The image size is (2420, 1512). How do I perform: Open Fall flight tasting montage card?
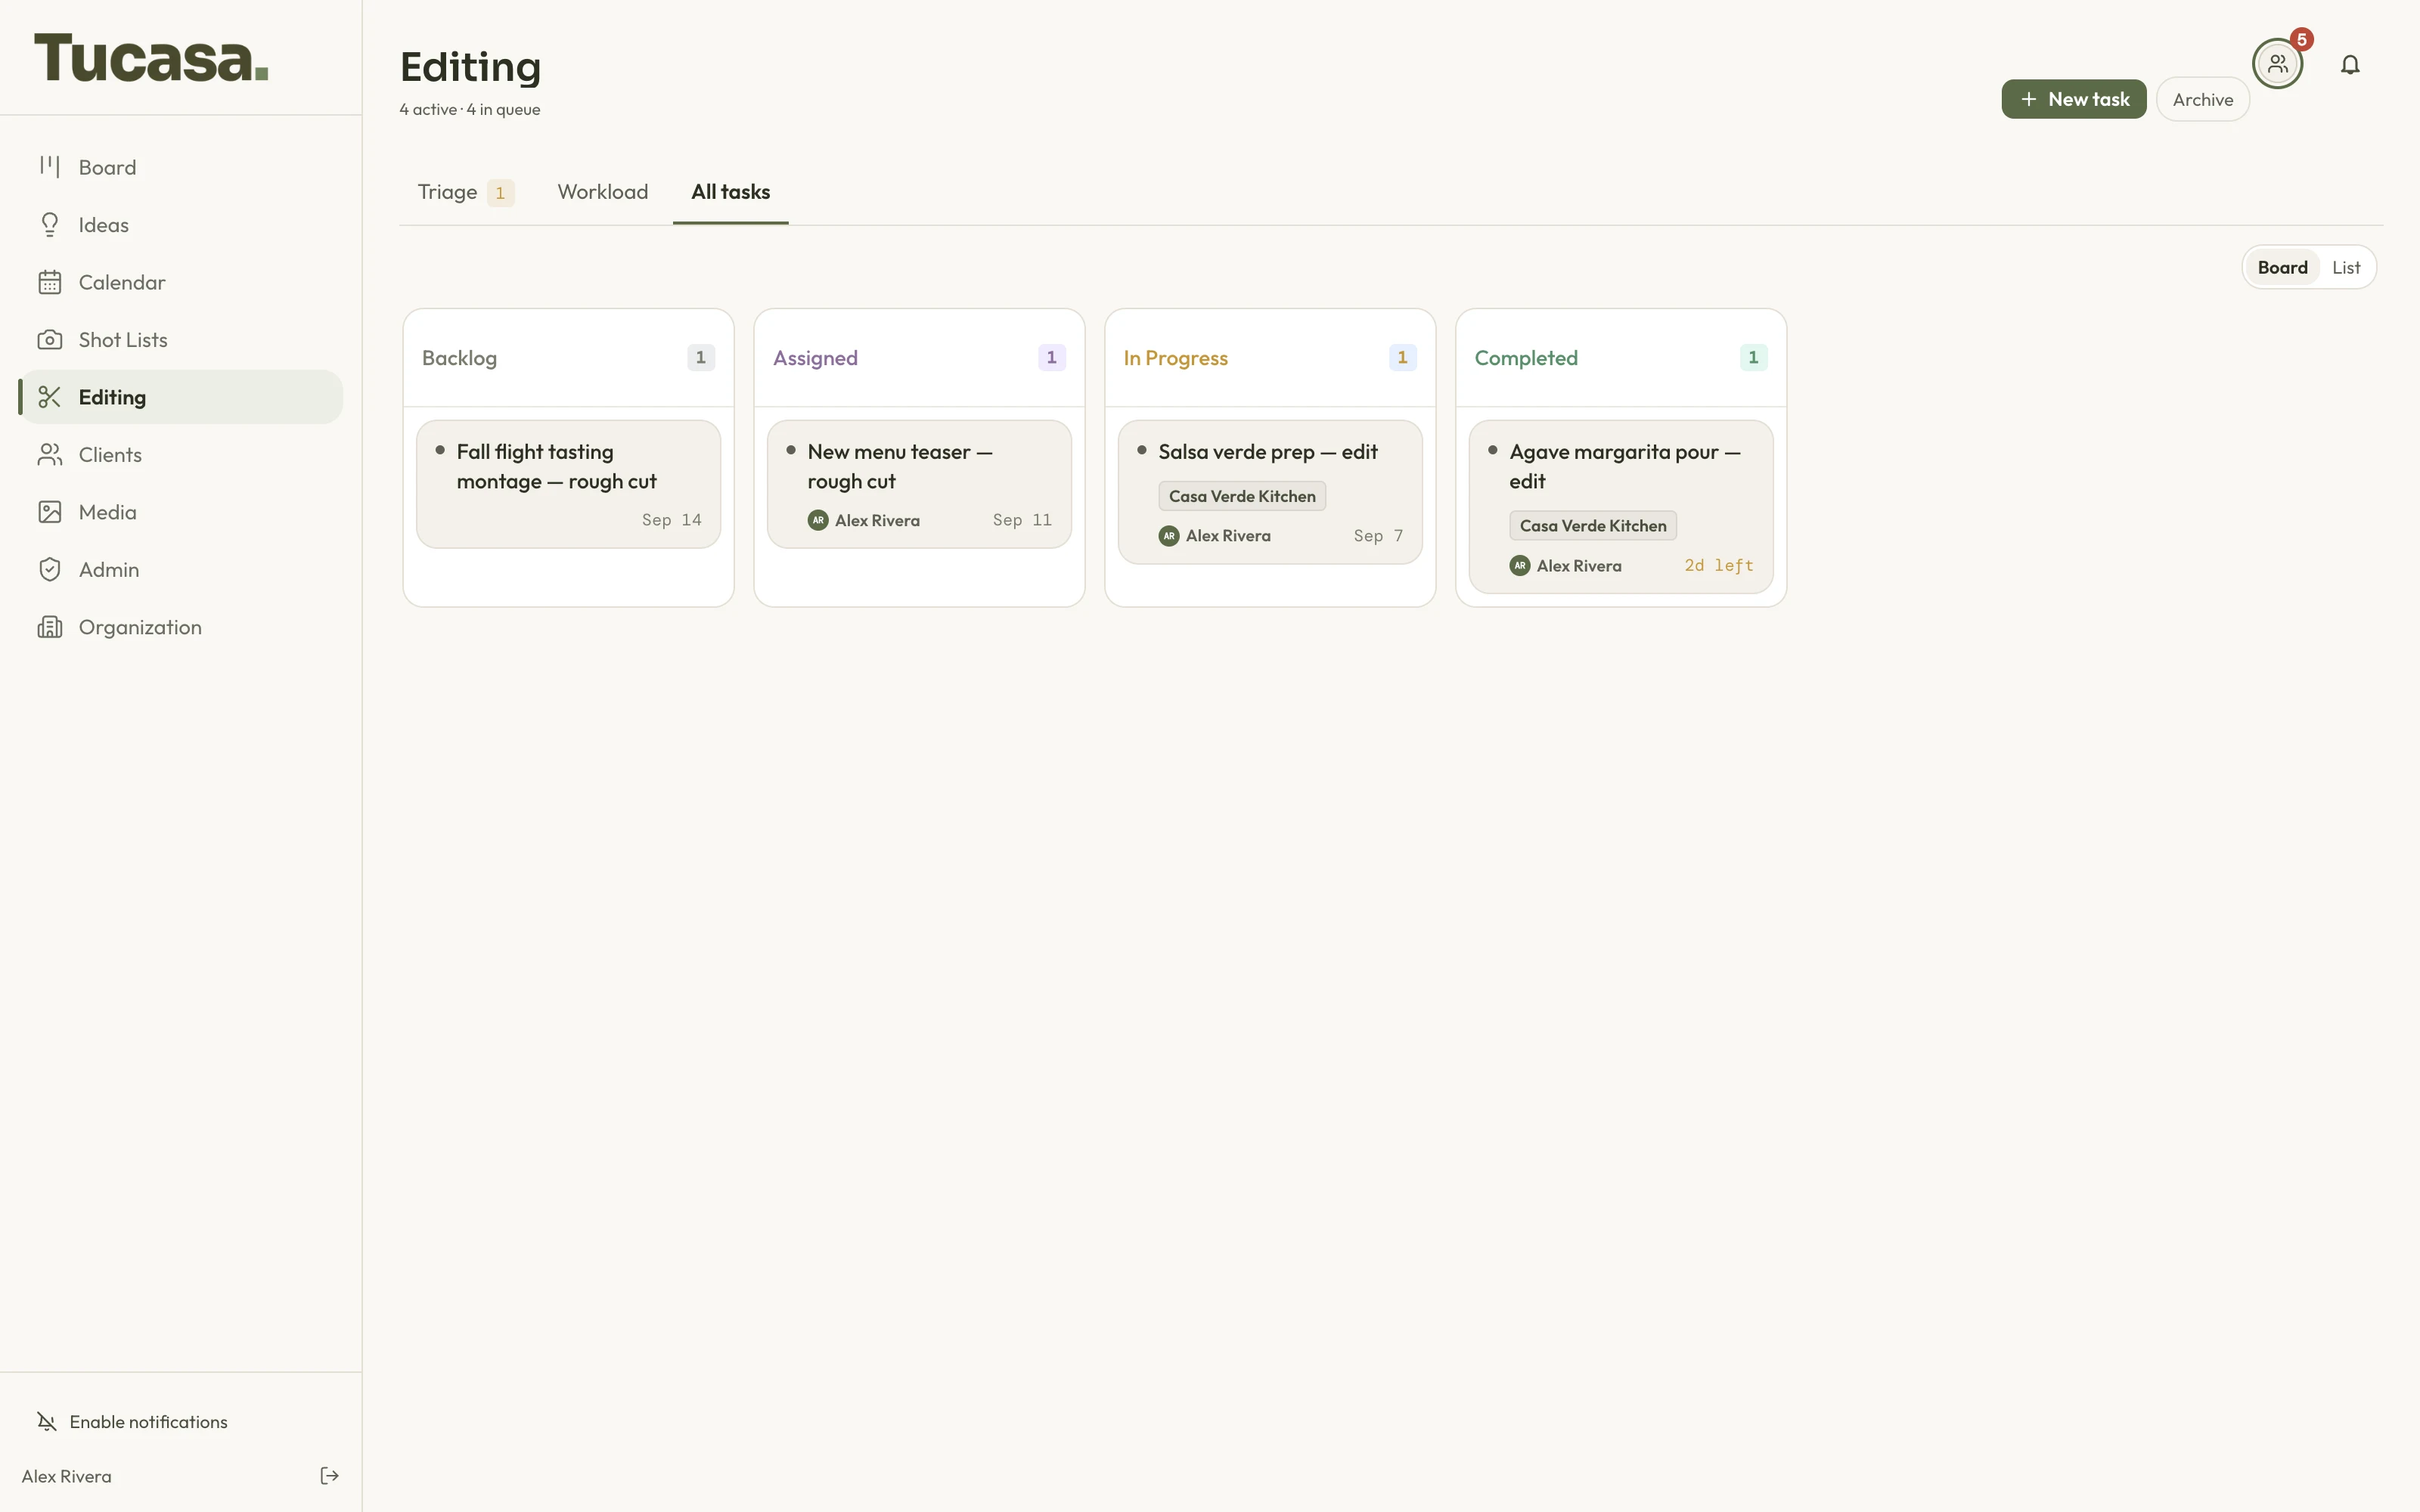click(568, 484)
